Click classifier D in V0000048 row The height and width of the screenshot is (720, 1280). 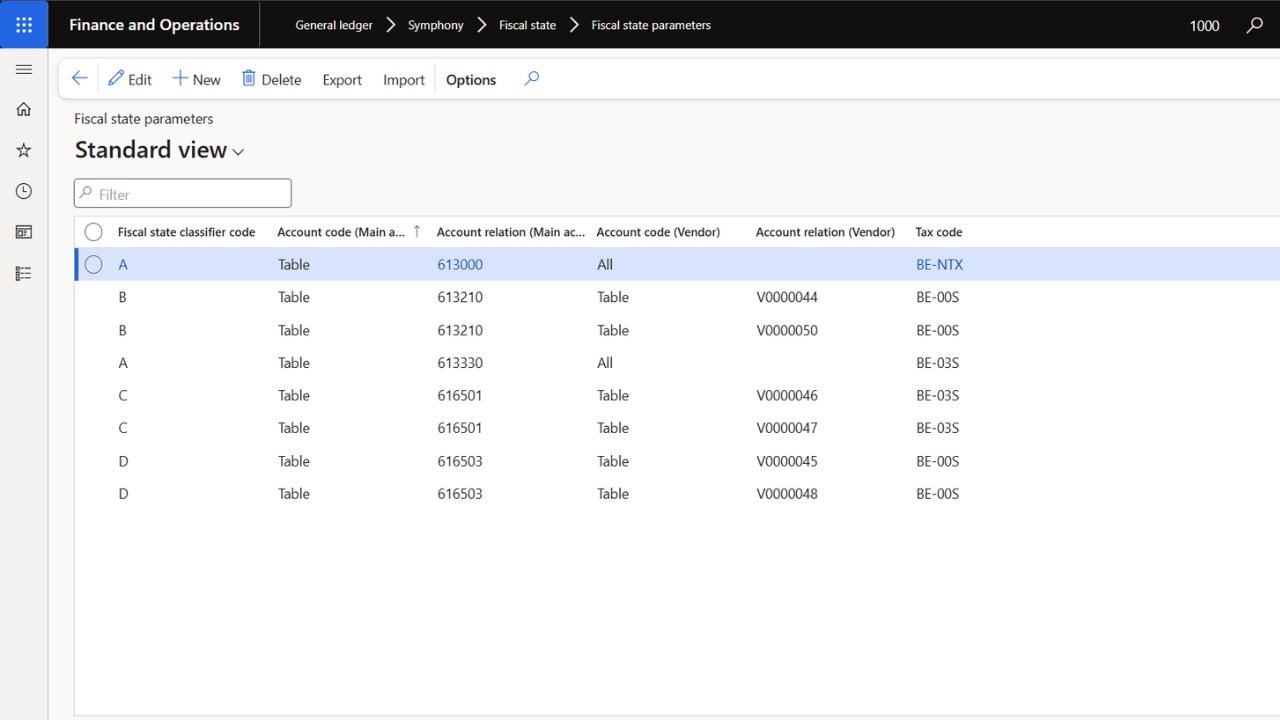pyautogui.click(x=123, y=494)
